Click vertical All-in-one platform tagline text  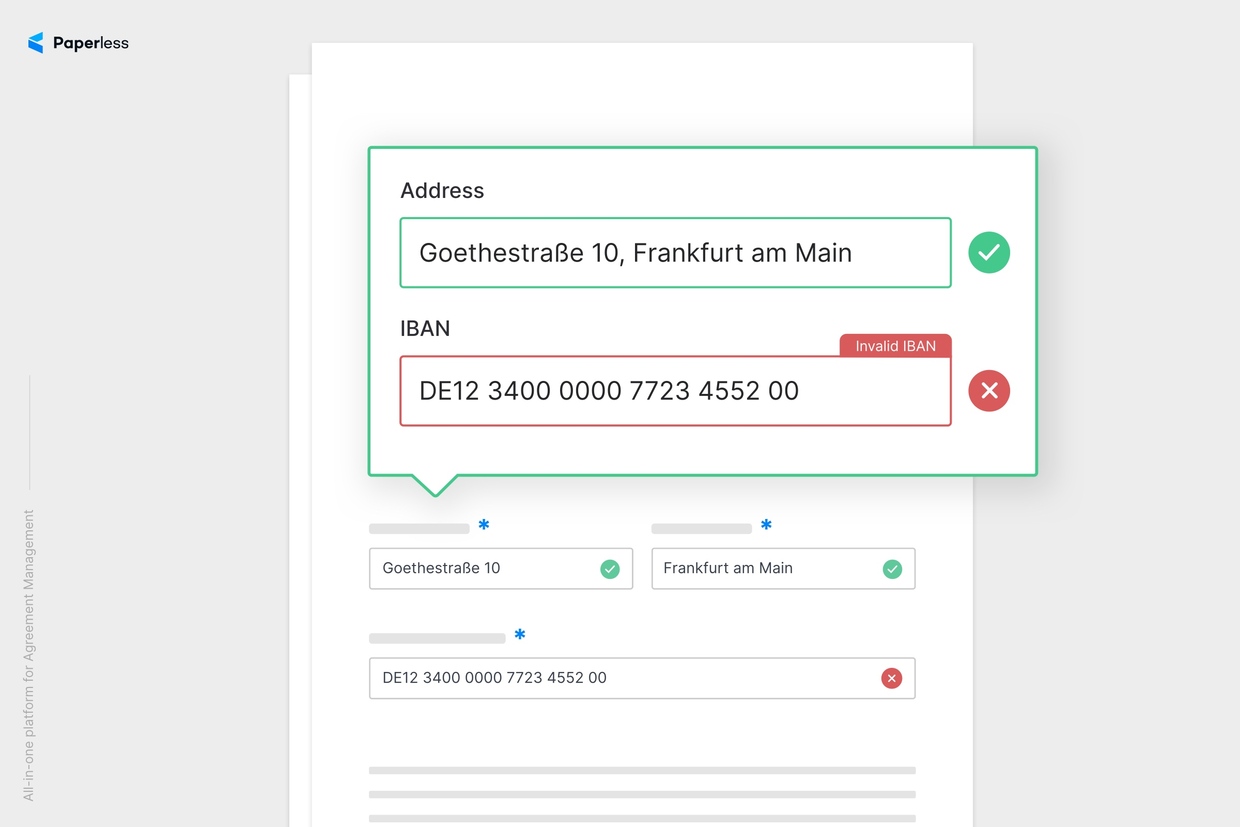pyautogui.click(x=29, y=655)
